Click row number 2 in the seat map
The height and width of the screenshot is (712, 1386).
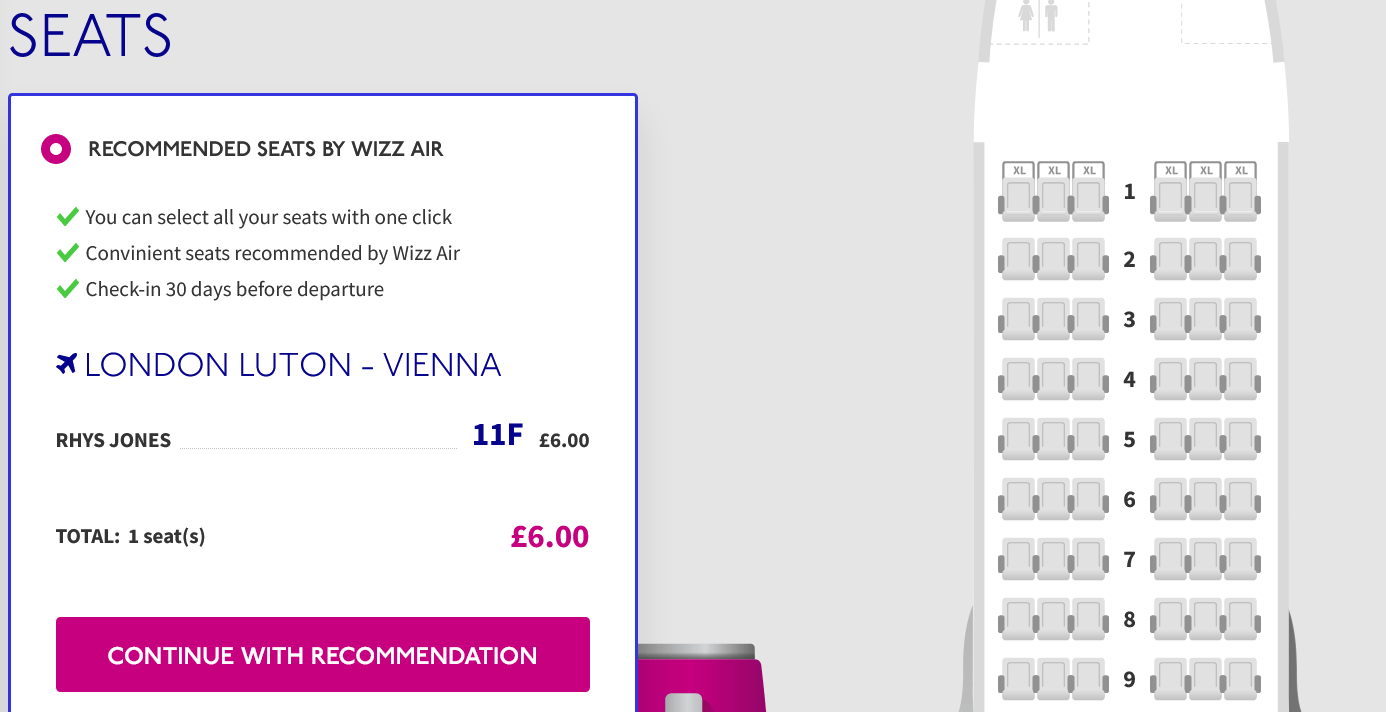[1129, 259]
